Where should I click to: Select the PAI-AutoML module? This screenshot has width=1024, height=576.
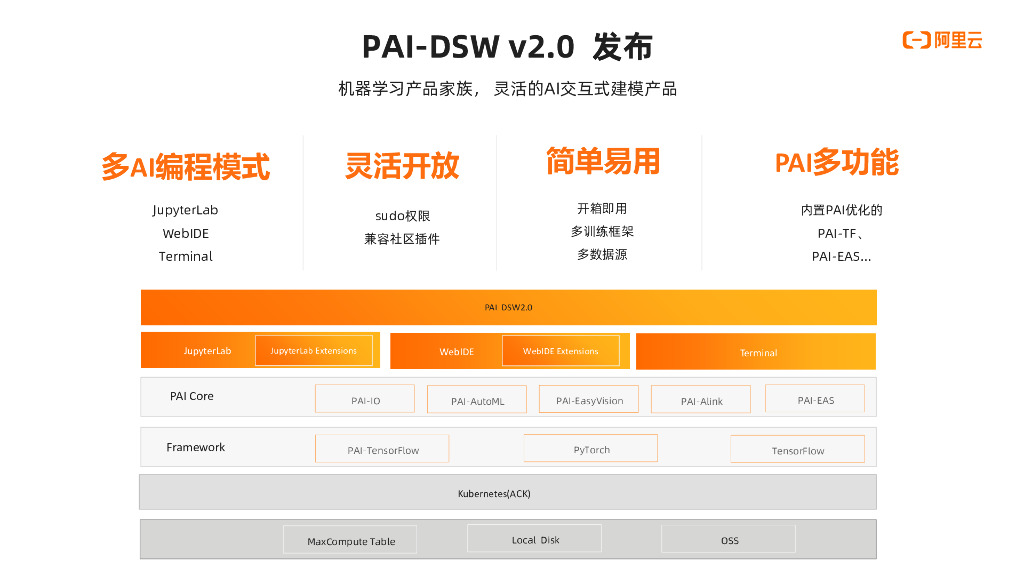click(477, 399)
